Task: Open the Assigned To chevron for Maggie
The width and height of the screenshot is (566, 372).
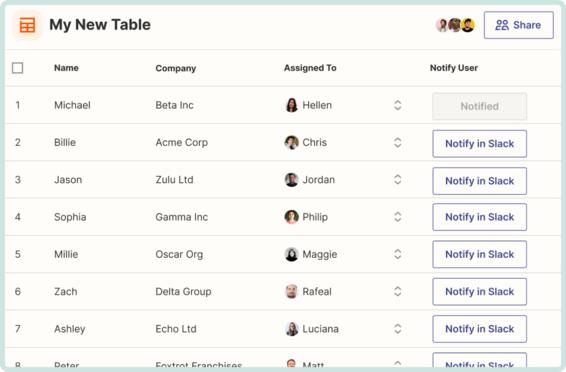Action: 397,254
